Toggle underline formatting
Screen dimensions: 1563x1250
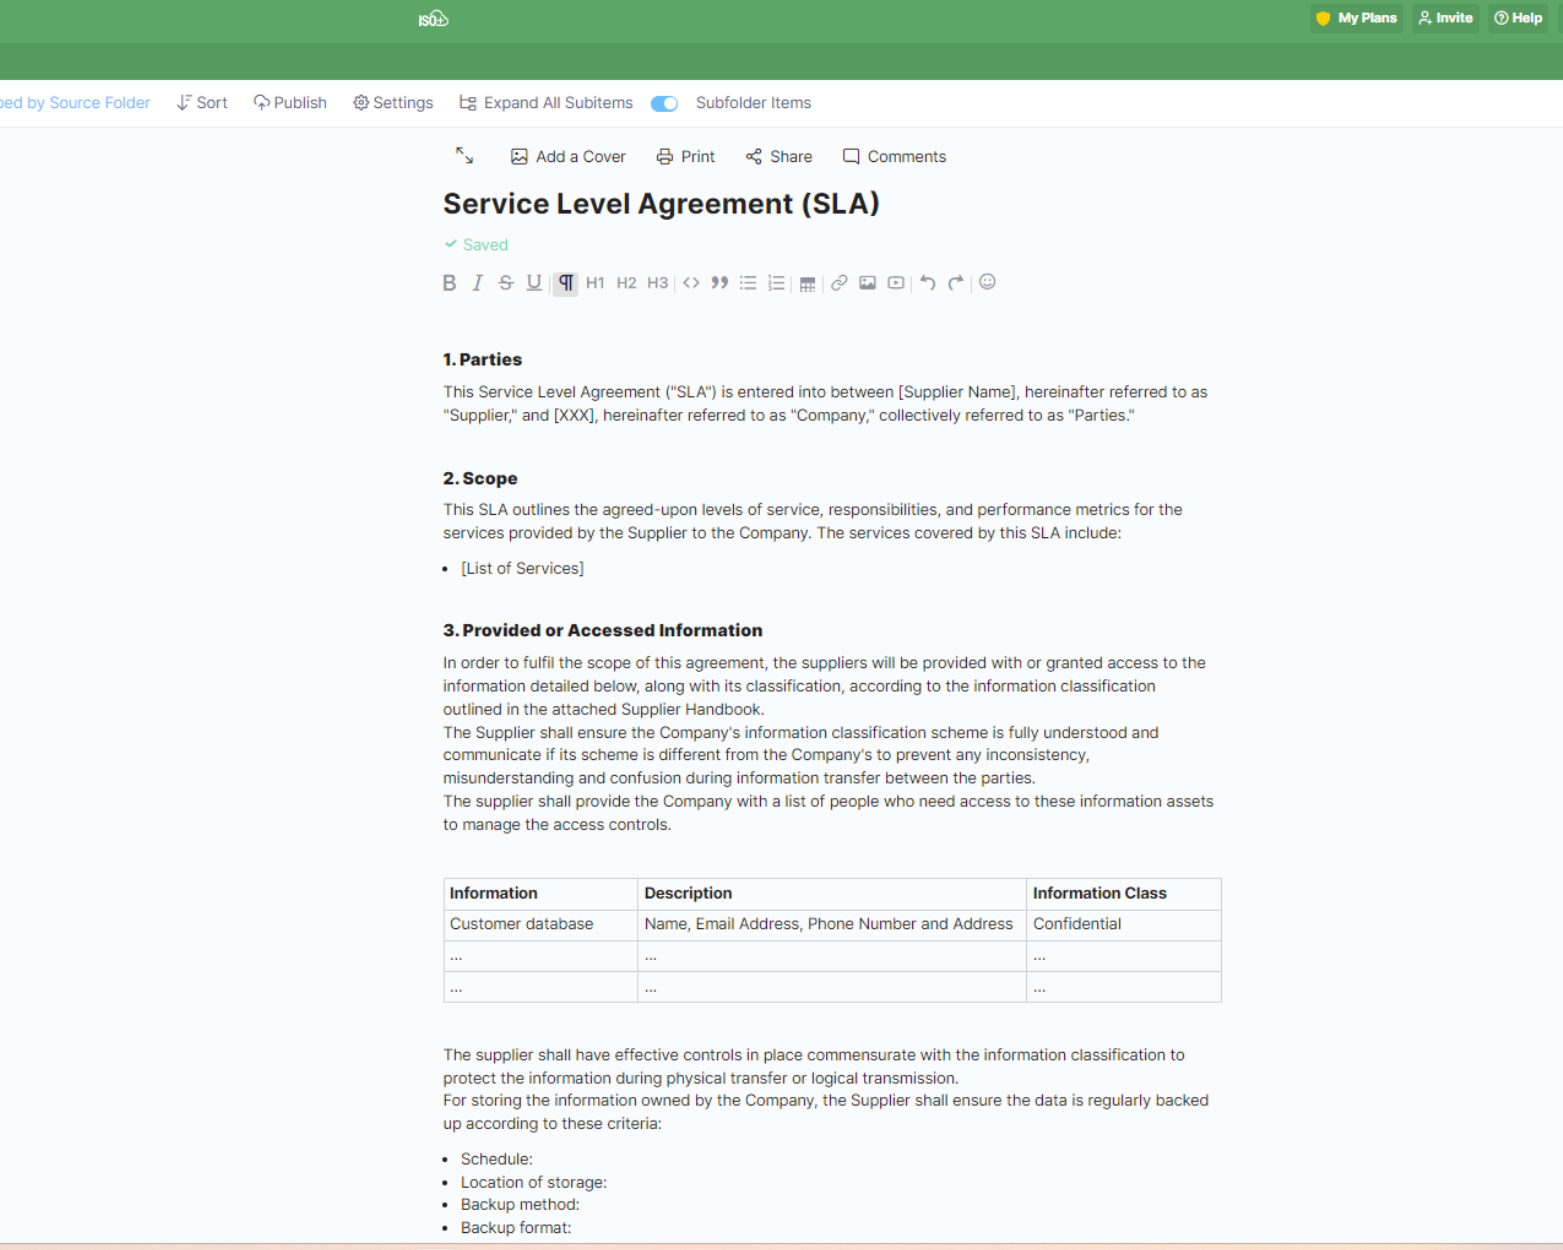534,283
